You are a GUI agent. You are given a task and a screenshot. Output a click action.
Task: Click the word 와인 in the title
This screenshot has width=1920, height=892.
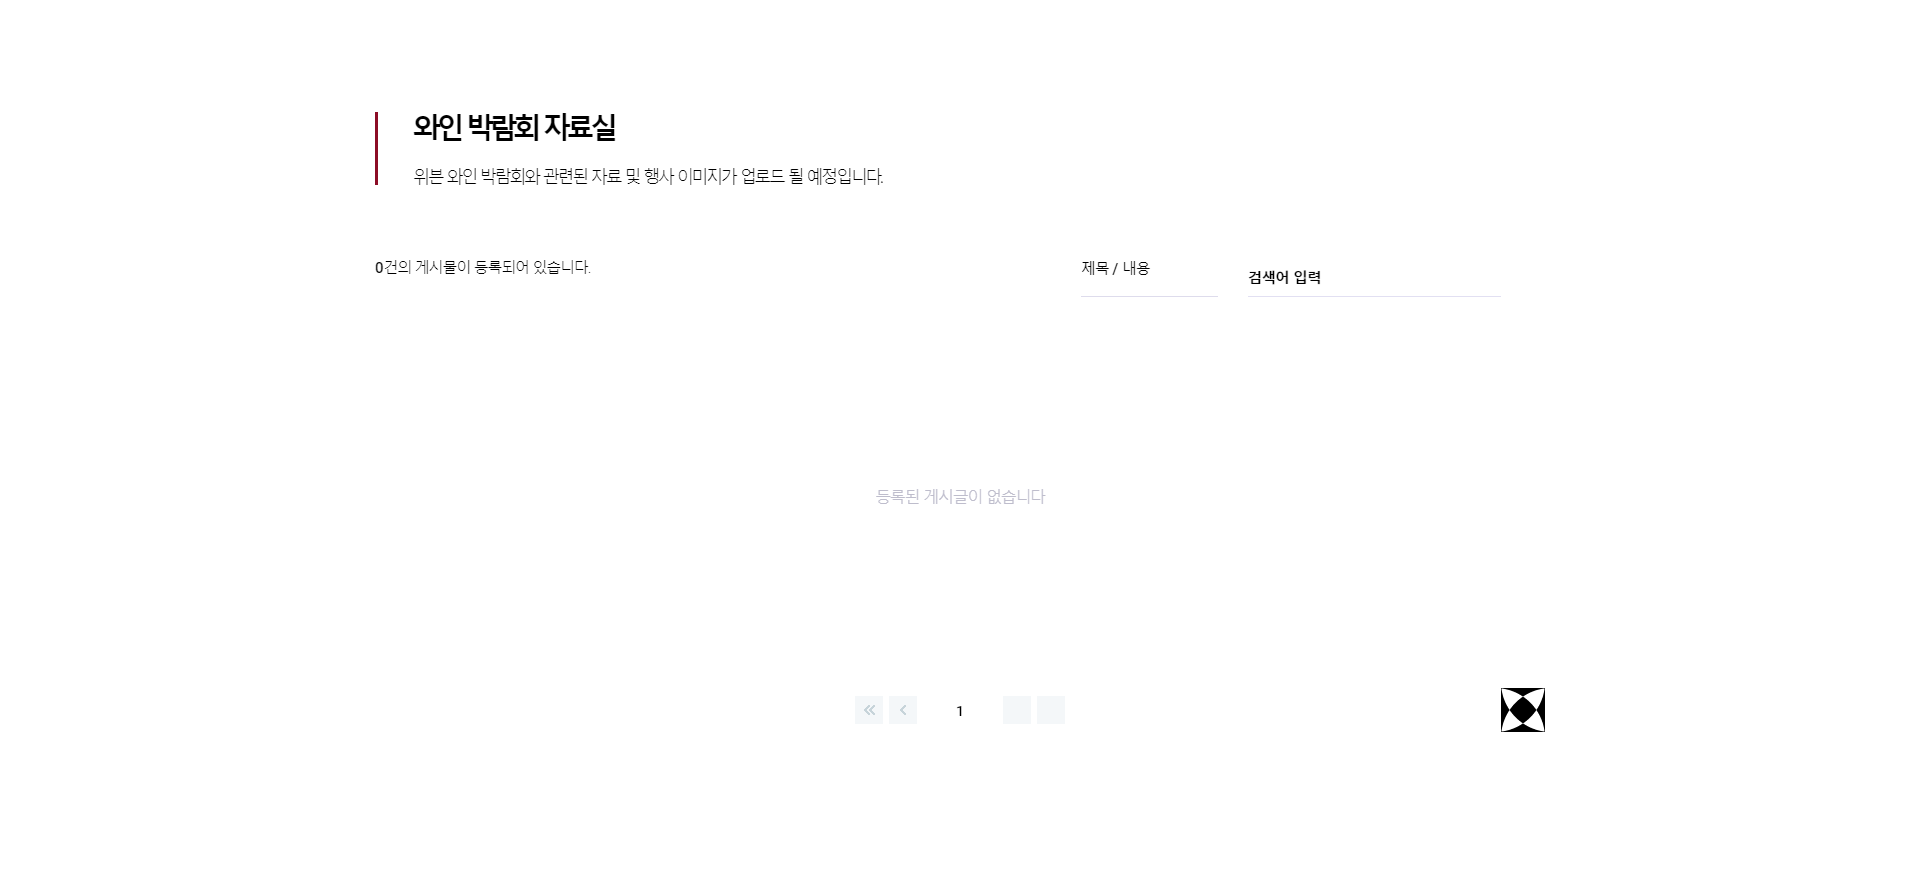click(438, 128)
